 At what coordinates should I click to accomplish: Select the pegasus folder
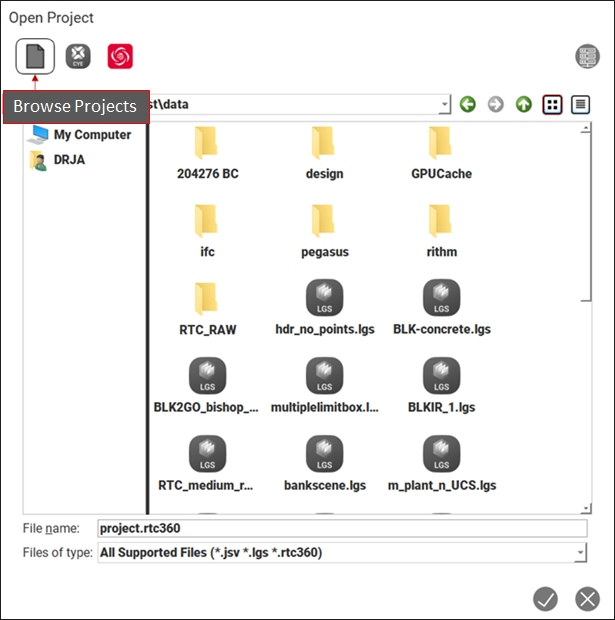click(x=324, y=230)
